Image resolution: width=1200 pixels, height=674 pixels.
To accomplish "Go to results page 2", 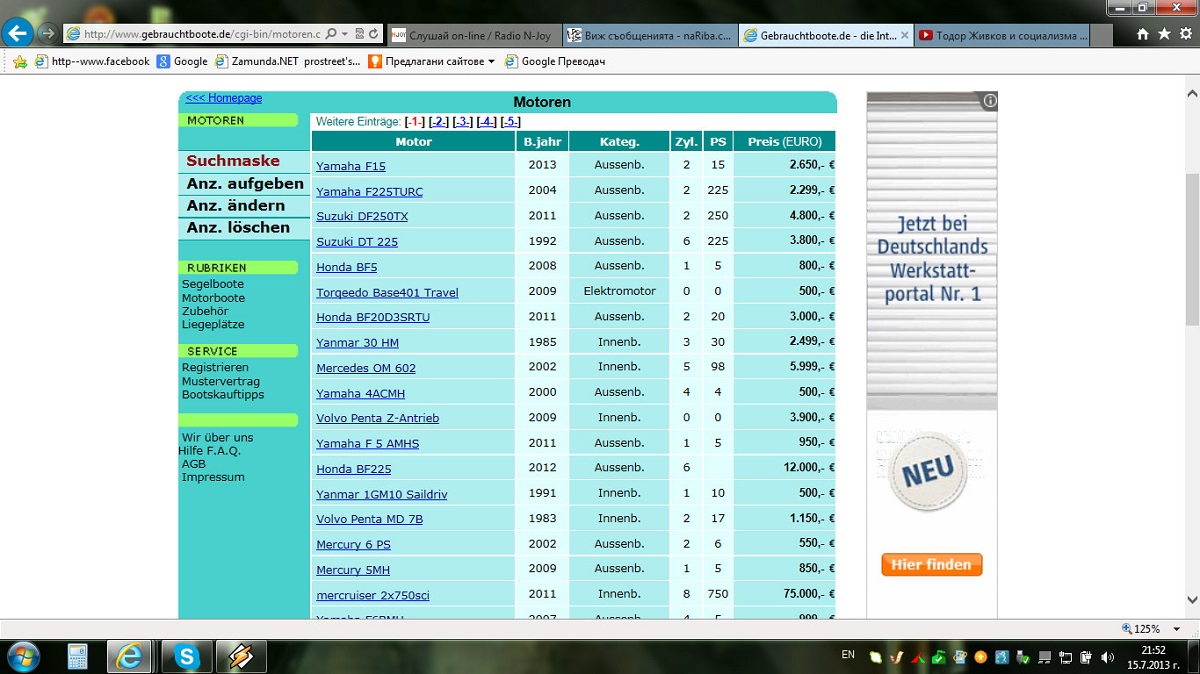I will [438, 121].
